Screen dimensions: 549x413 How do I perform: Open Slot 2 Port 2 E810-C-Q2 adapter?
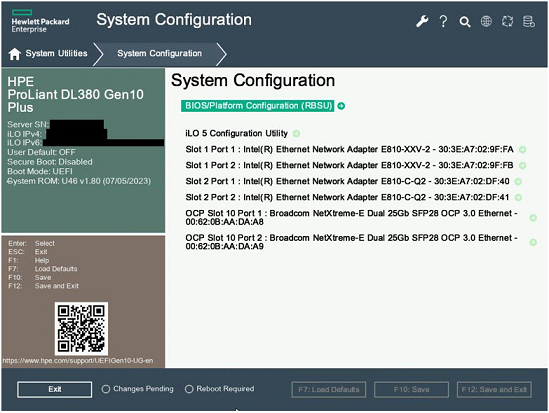pyautogui.click(x=347, y=197)
